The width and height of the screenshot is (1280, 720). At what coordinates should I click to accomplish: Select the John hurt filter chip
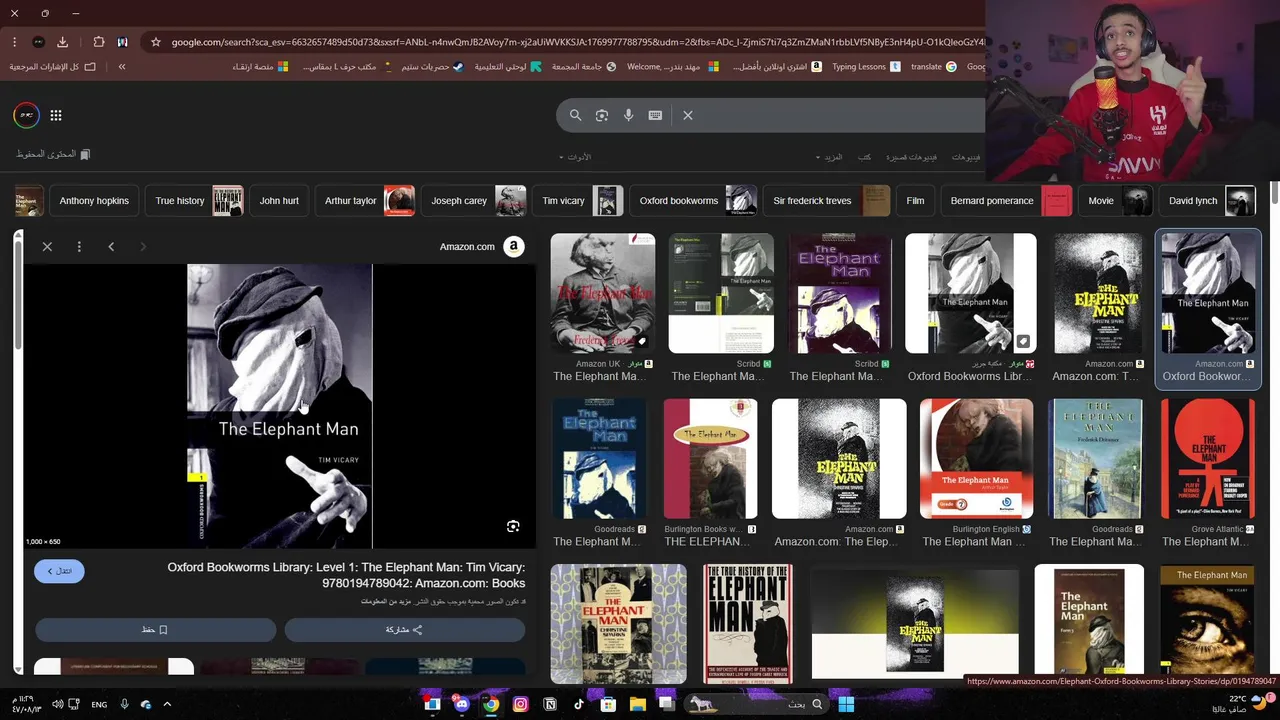(279, 201)
